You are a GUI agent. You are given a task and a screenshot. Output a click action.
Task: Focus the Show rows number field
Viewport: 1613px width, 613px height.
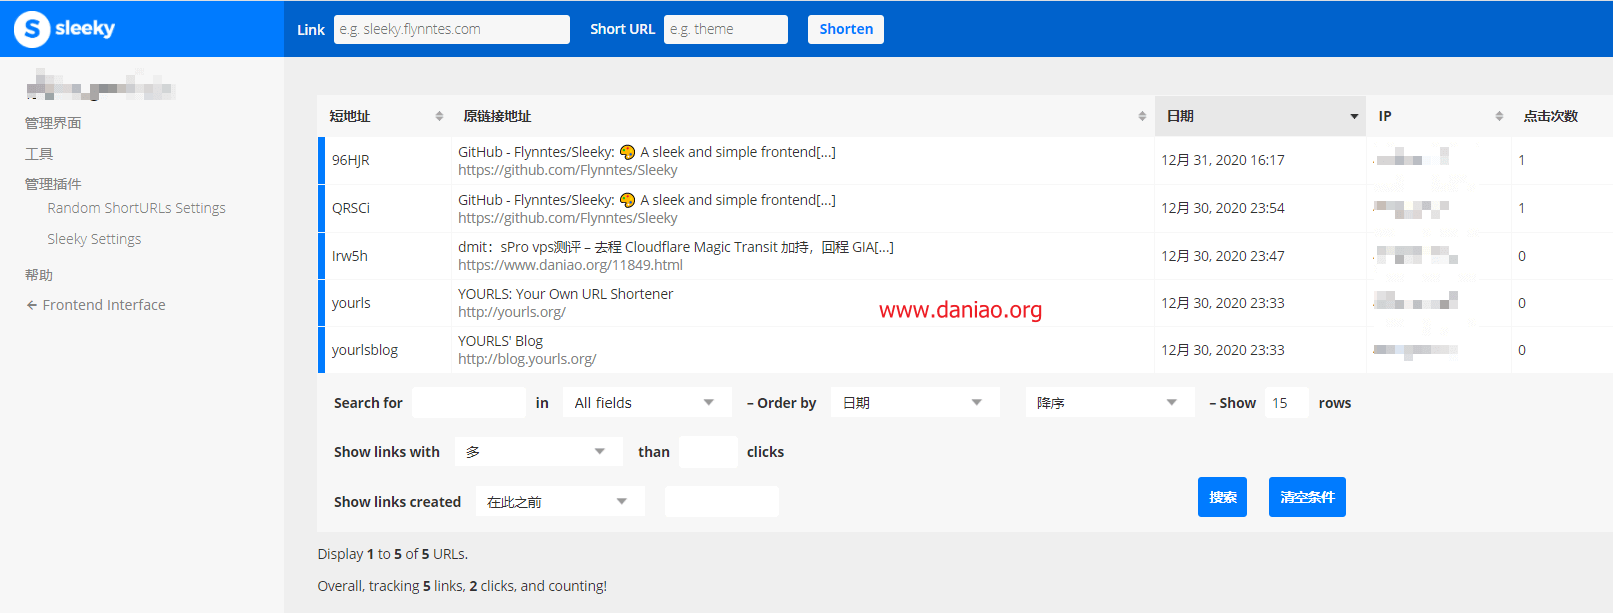coord(1287,403)
